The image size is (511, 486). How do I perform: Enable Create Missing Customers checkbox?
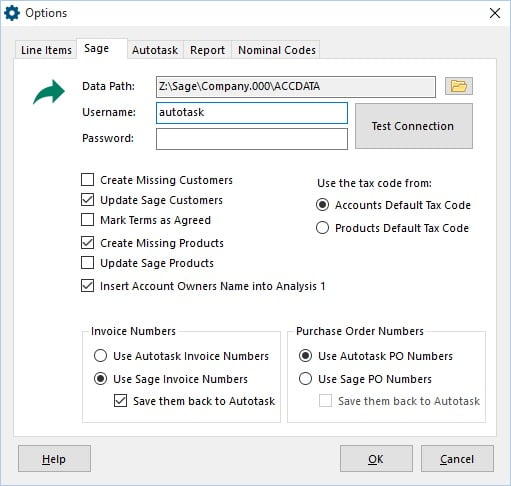(87, 180)
